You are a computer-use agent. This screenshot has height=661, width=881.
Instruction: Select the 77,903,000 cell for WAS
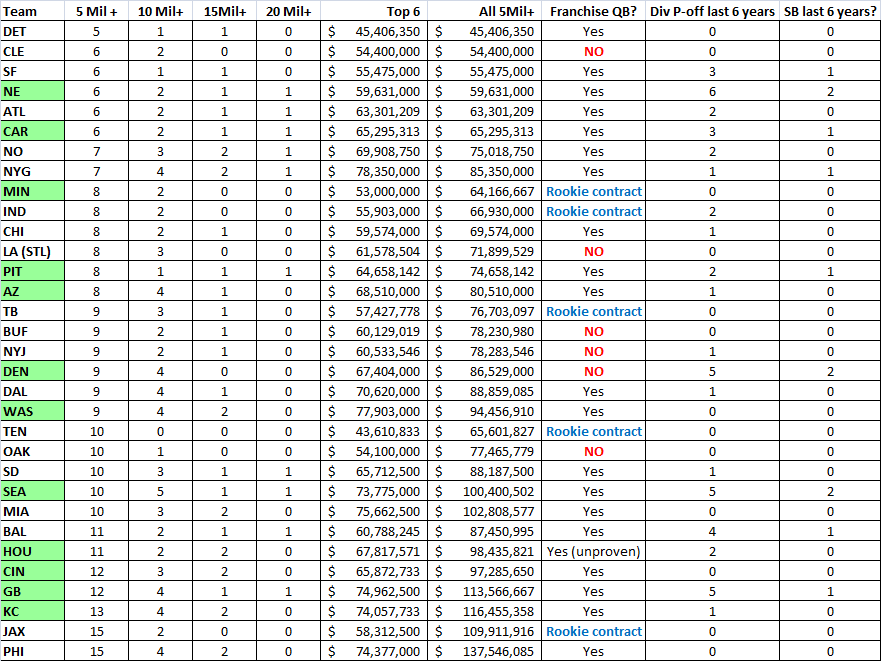[374, 411]
